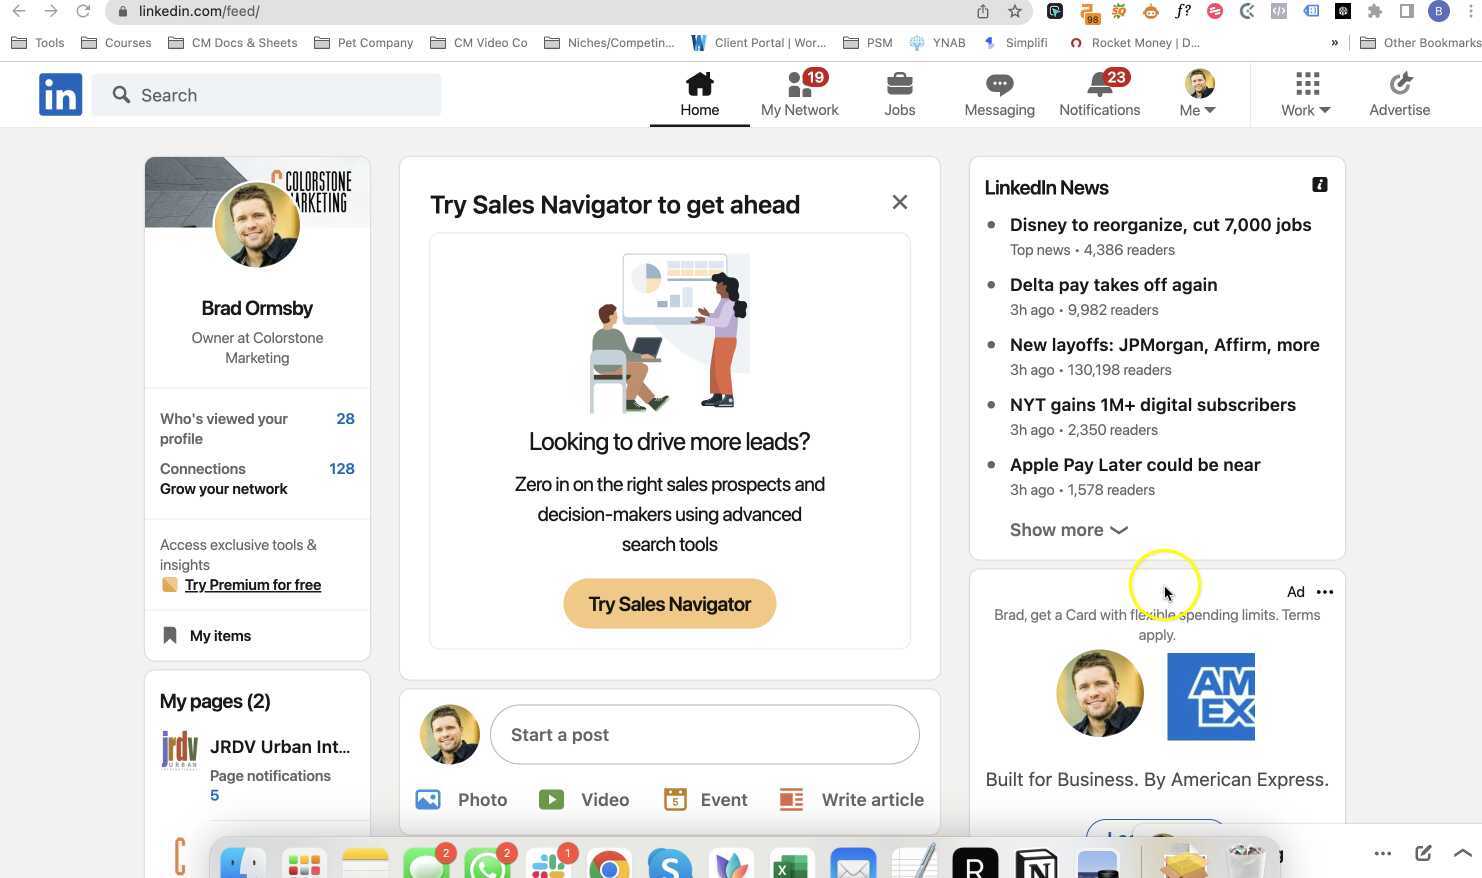Click the LinkedIn logo icon
1482x878 pixels.
click(x=60, y=94)
